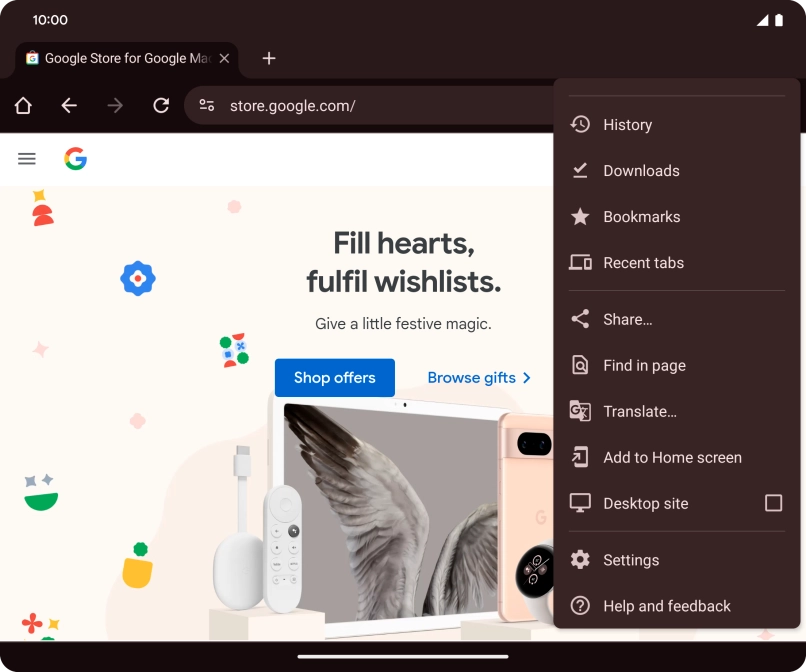Close the Google Store tab
The height and width of the screenshot is (672, 806).
click(224, 58)
